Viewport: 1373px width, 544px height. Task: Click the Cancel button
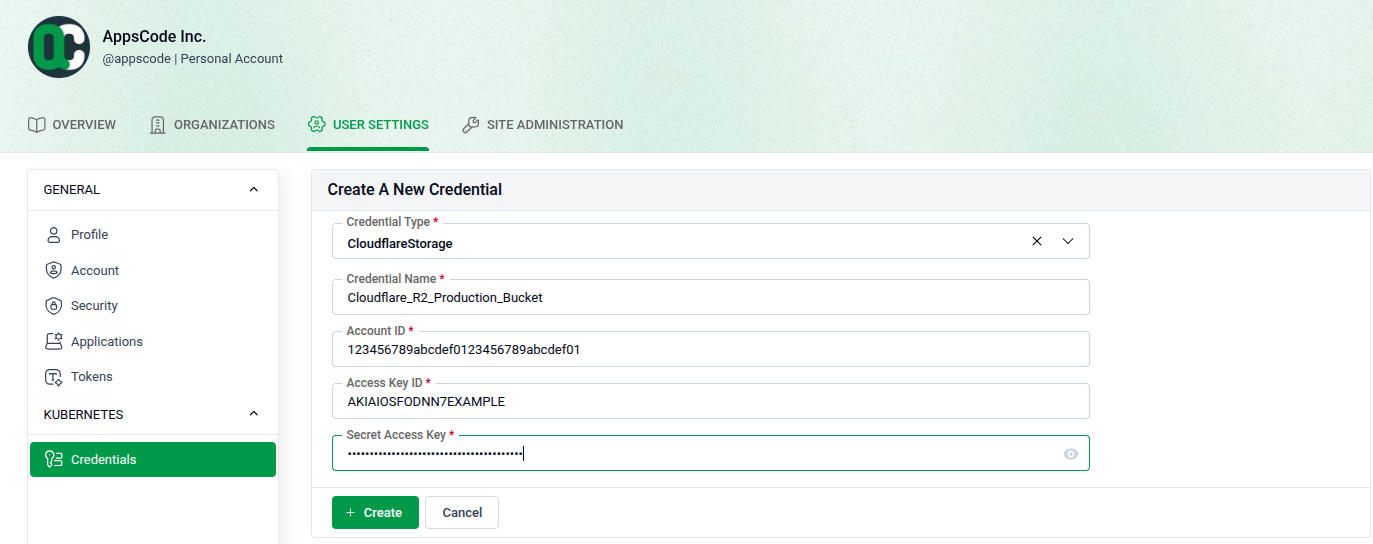point(462,513)
